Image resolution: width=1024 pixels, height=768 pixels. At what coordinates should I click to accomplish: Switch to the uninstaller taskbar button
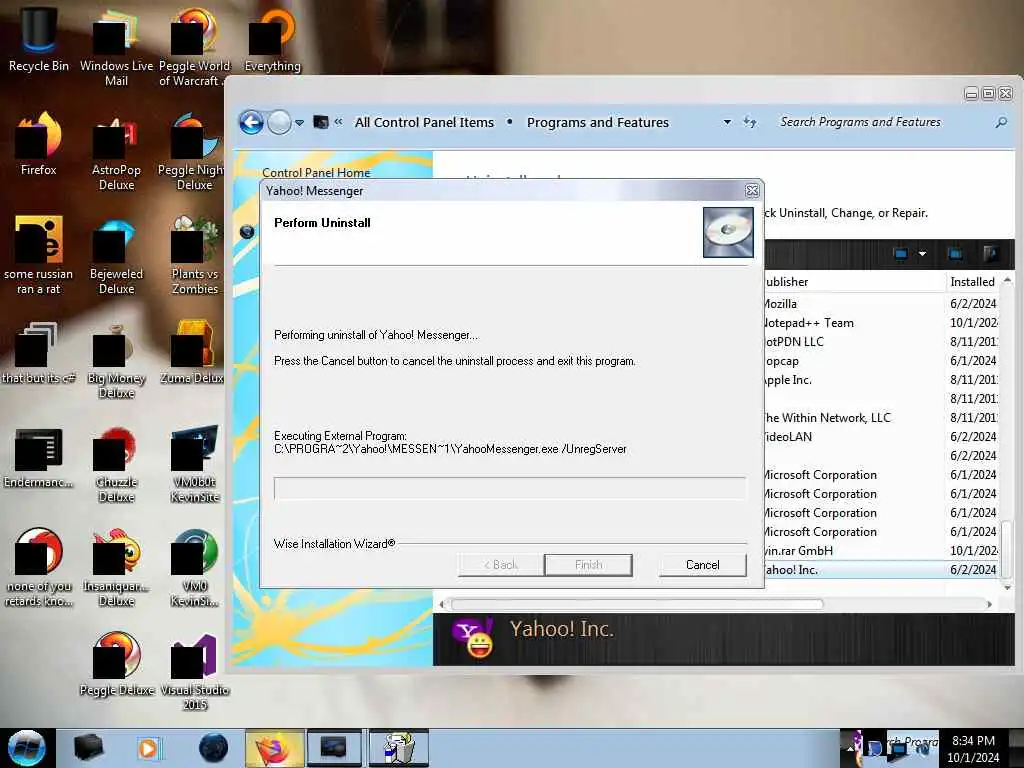point(400,748)
